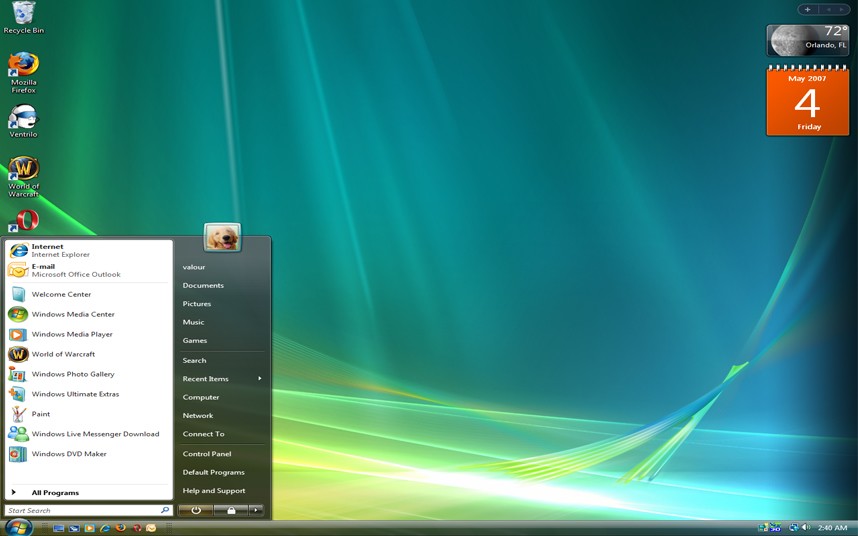Add a gadget using sidebar plus button
The width and height of the screenshot is (858, 536).
point(808,9)
